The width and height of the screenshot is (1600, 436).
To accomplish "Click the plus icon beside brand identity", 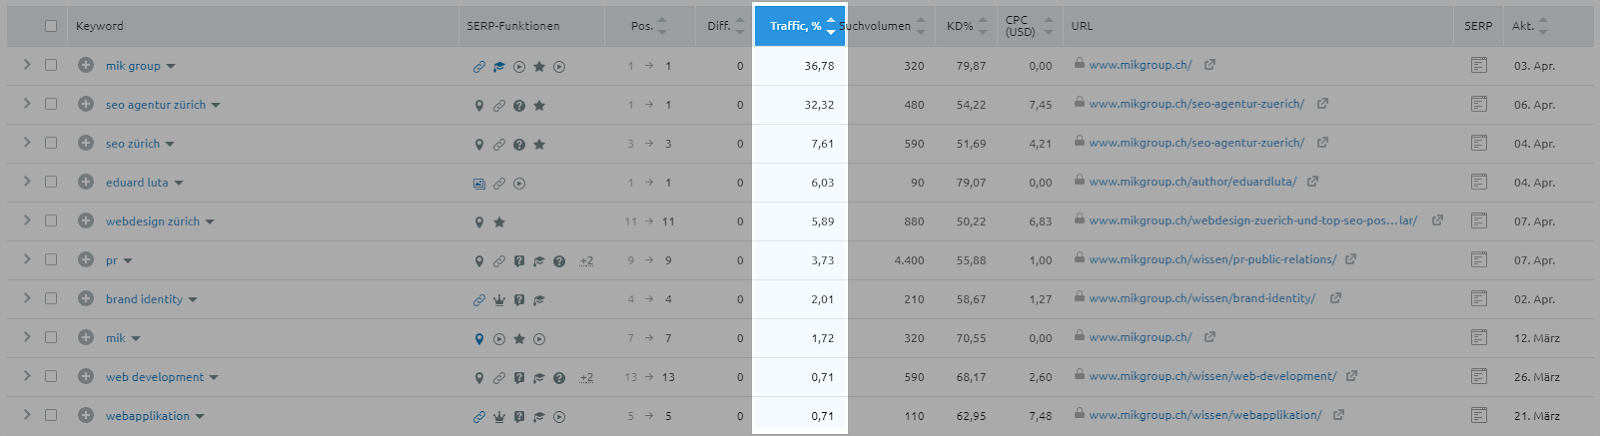I will coord(86,299).
